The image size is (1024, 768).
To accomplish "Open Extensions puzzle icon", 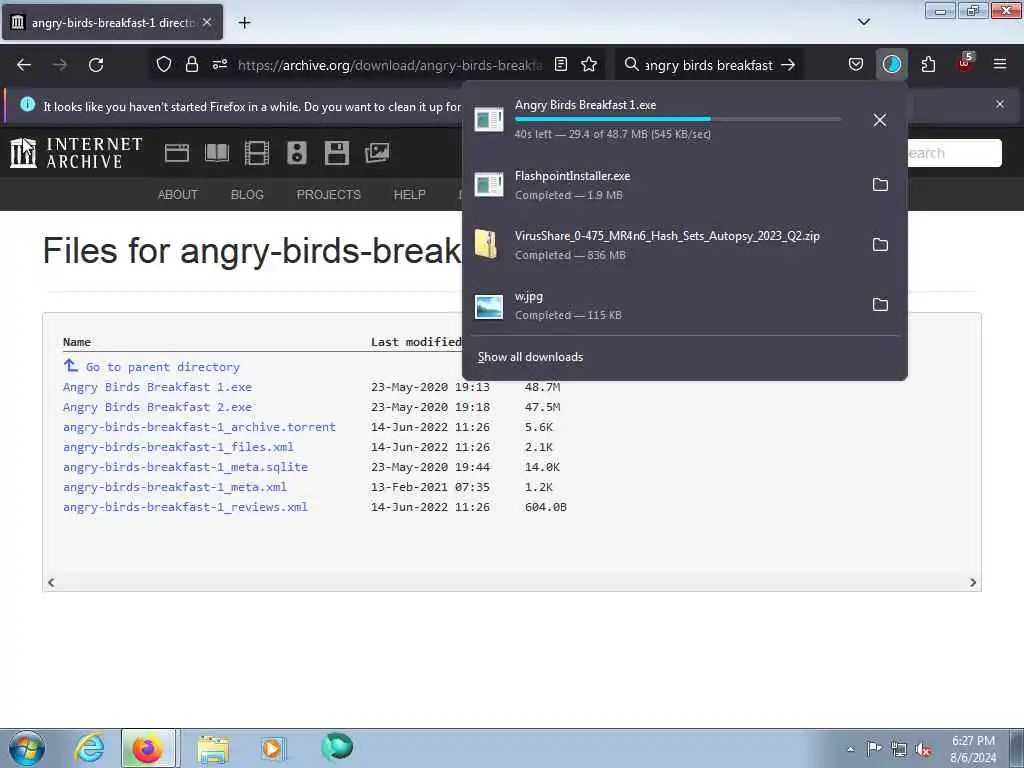I will (928, 65).
